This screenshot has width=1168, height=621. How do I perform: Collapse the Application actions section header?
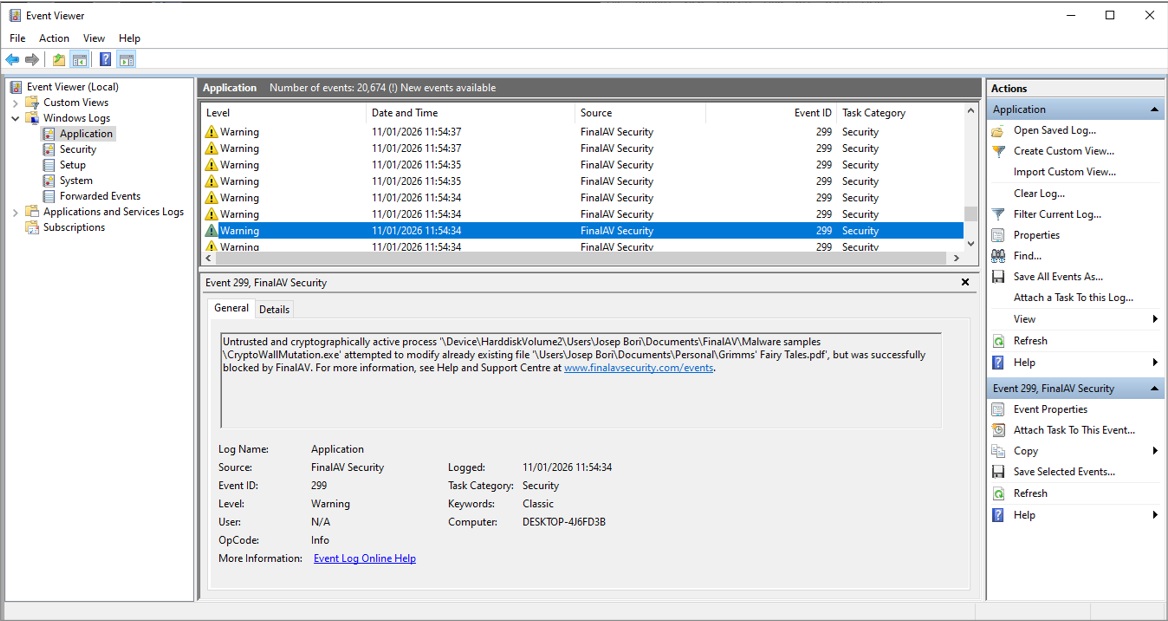[1155, 110]
